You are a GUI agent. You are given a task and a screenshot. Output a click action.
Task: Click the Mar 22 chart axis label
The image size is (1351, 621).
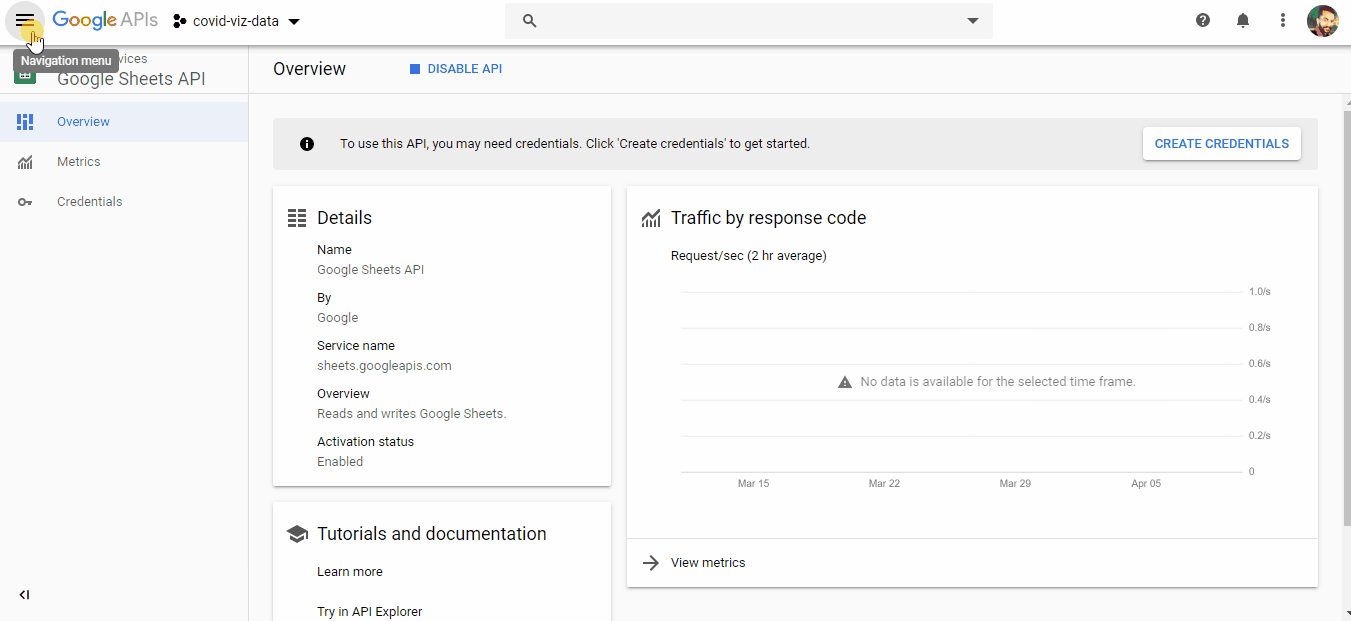[884, 484]
